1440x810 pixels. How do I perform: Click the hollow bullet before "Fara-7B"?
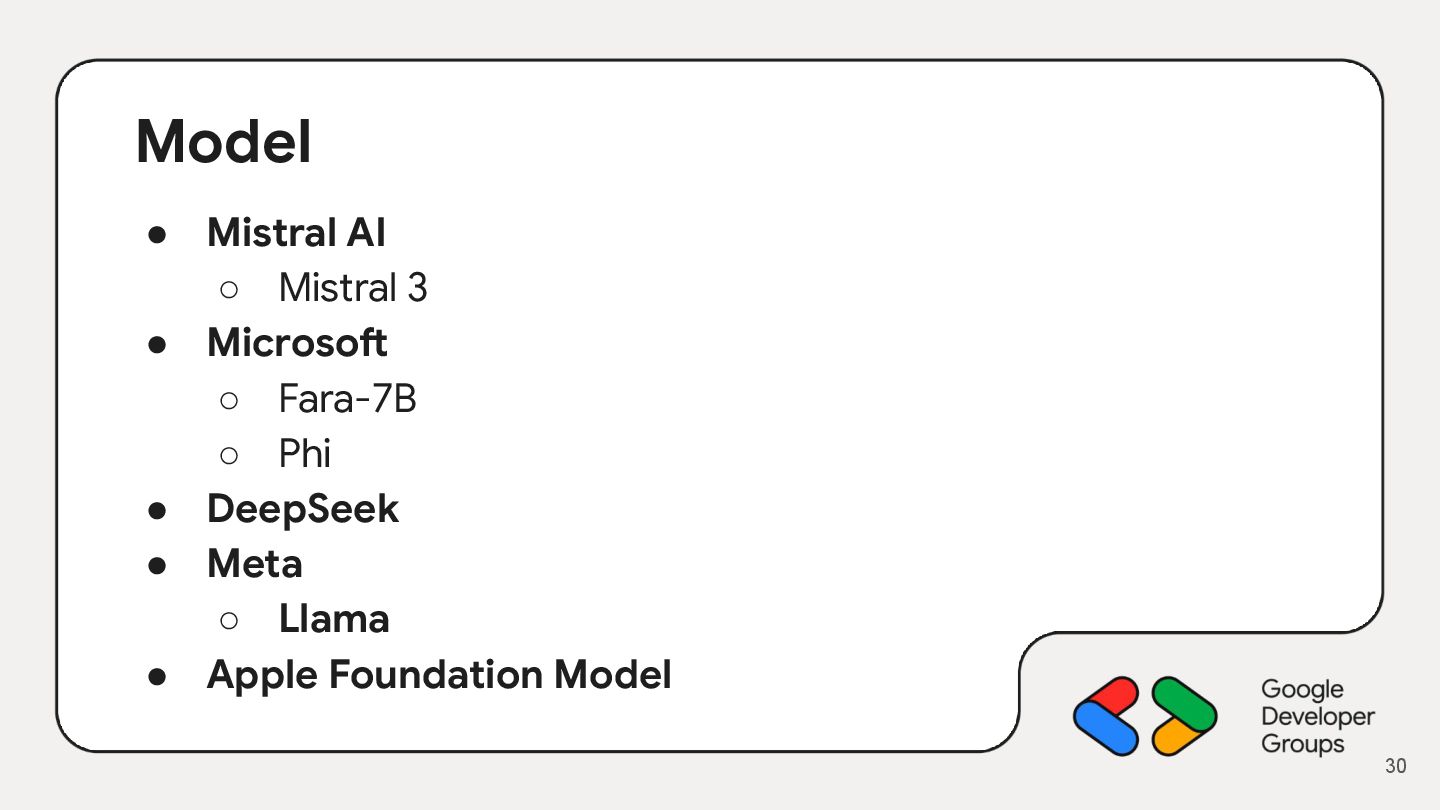[228, 400]
